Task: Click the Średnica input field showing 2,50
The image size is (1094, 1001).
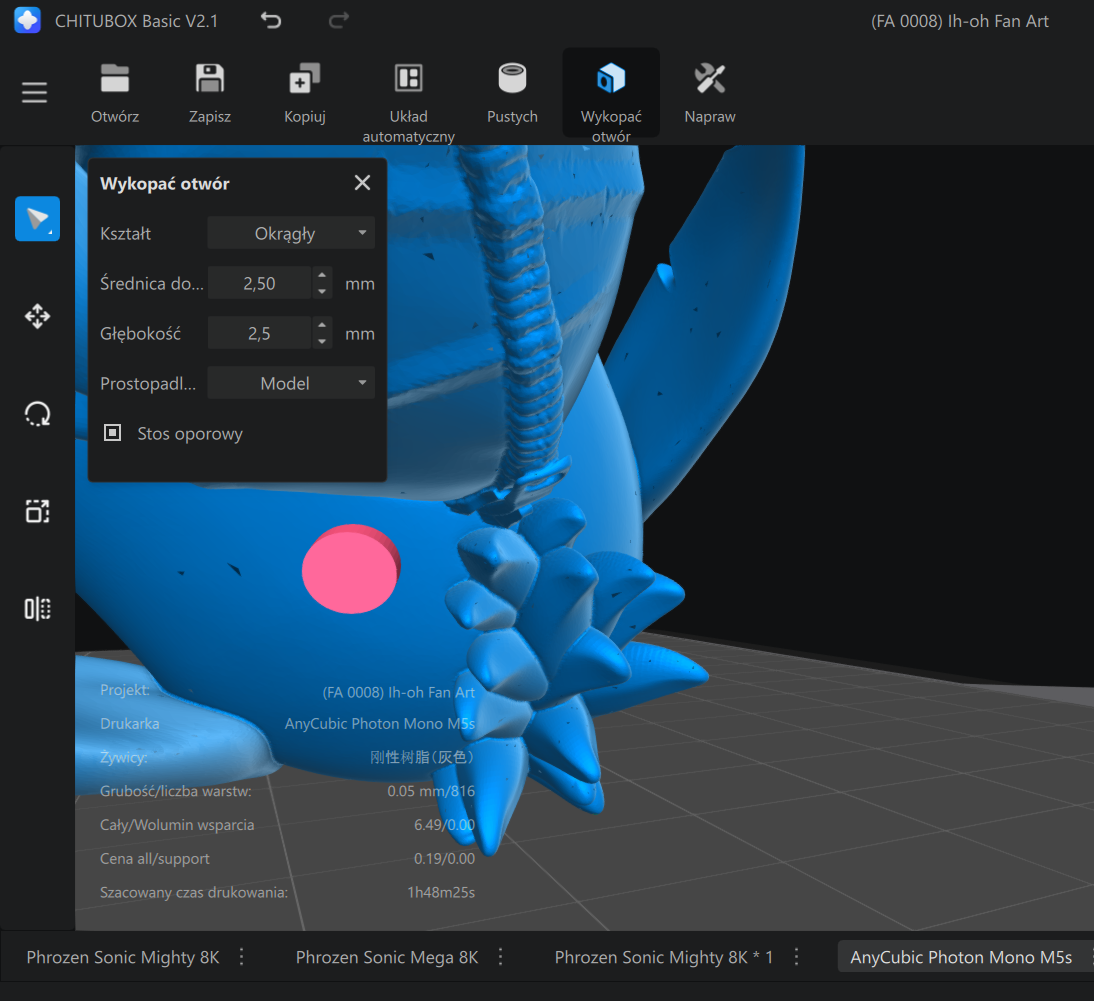Action: pyautogui.click(x=260, y=283)
